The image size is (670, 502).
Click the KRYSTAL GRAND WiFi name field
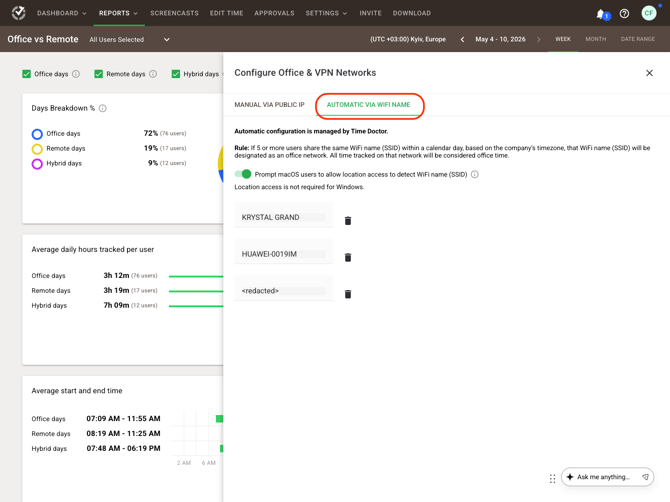click(283, 217)
